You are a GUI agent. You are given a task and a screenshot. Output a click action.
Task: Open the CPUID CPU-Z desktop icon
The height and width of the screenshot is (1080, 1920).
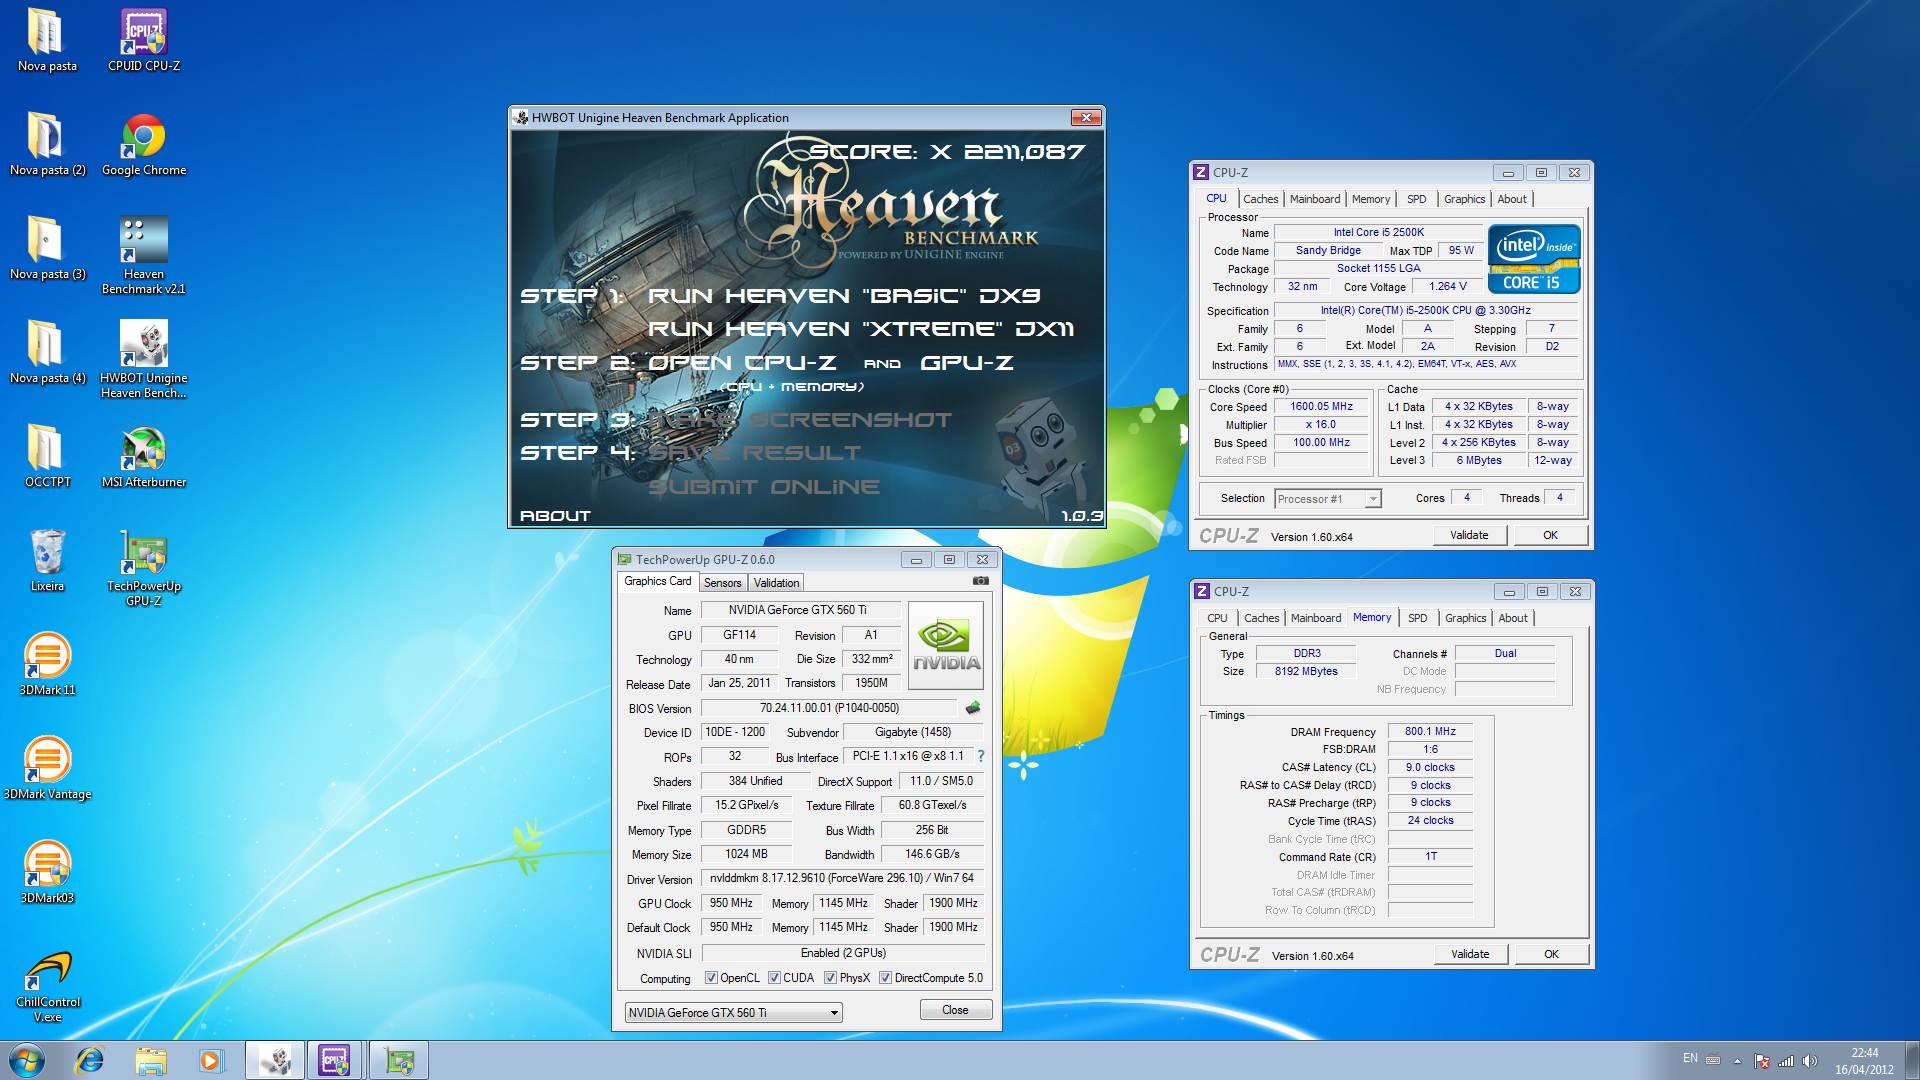[x=143, y=40]
